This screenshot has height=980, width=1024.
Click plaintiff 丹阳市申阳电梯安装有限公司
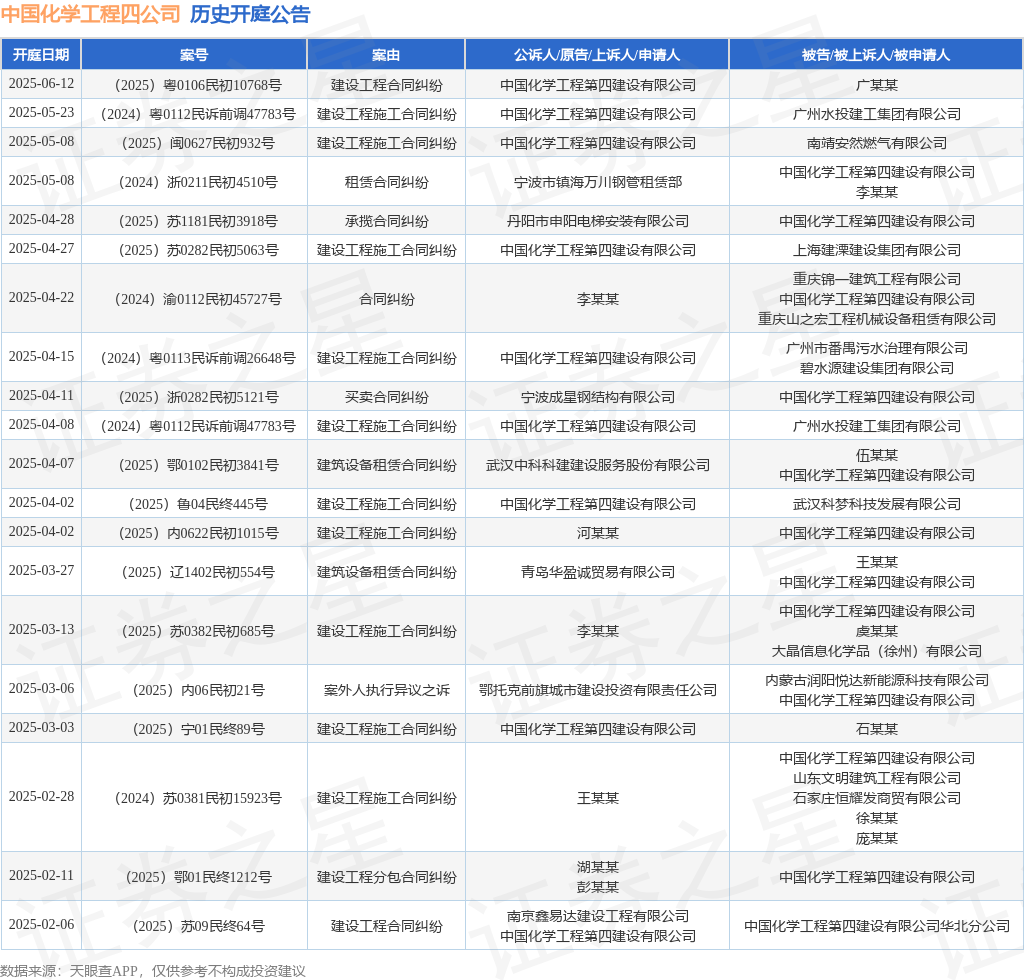(598, 221)
